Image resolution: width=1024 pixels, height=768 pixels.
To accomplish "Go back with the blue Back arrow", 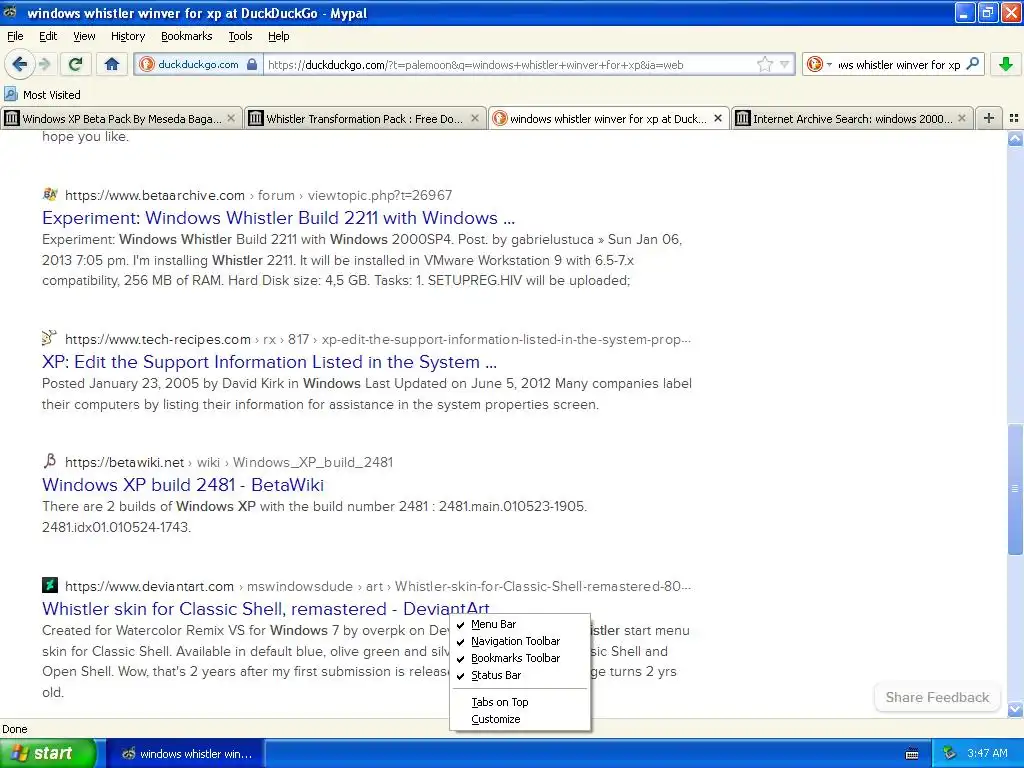I will (x=20, y=64).
